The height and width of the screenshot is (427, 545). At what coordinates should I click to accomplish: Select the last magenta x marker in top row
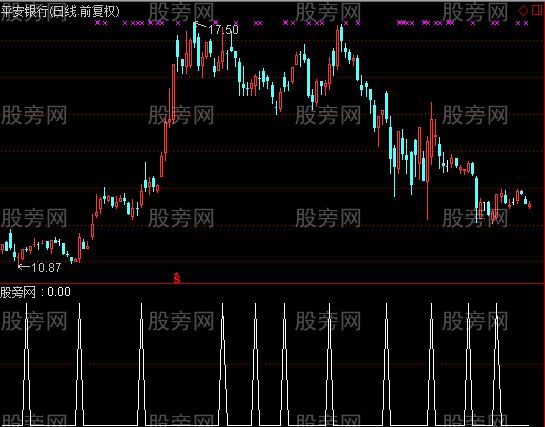[x=526, y=23]
